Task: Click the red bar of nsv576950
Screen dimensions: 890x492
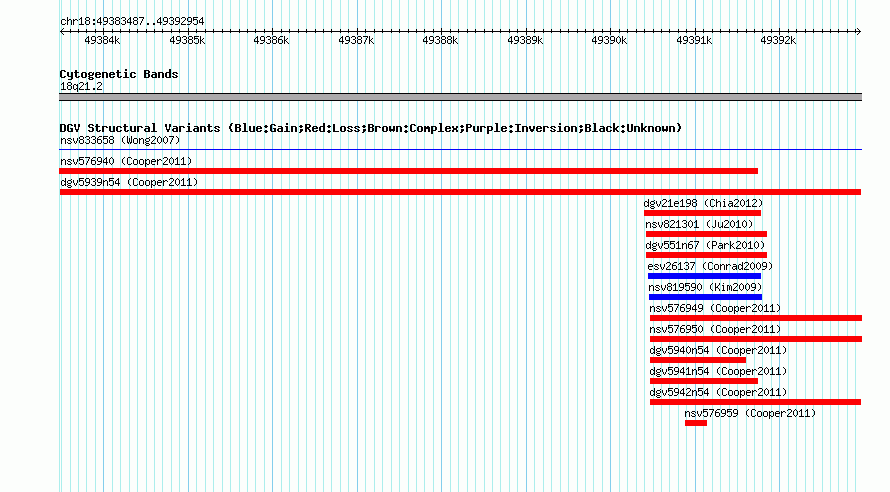Action: pos(756,339)
